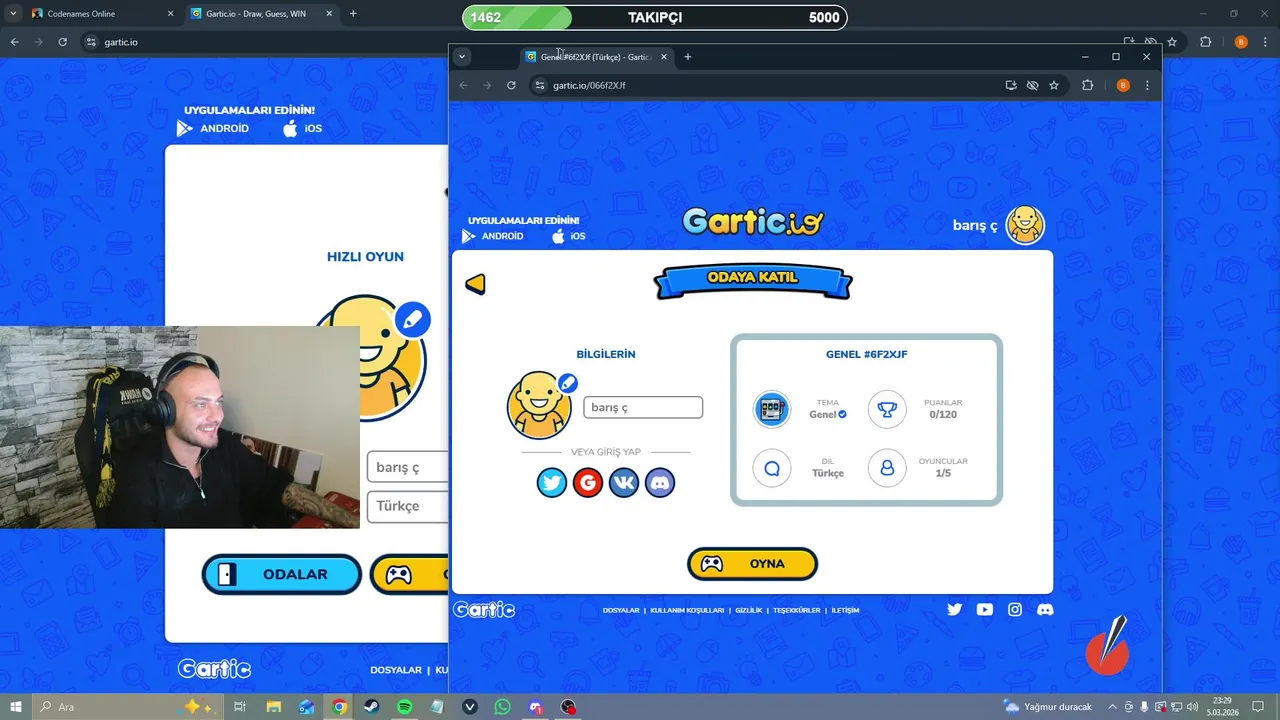Open iOS app link in the back window

tap(302, 128)
